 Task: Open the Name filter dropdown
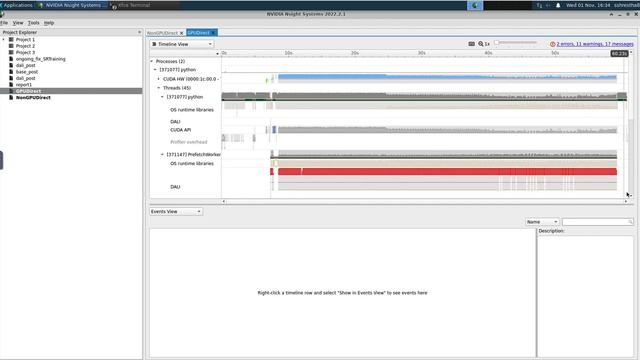pos(542,222)
